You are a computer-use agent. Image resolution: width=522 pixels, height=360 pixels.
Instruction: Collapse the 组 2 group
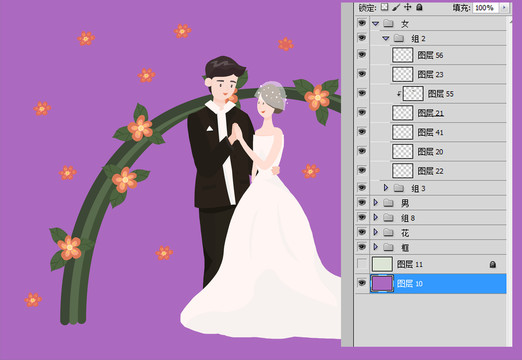386,38
